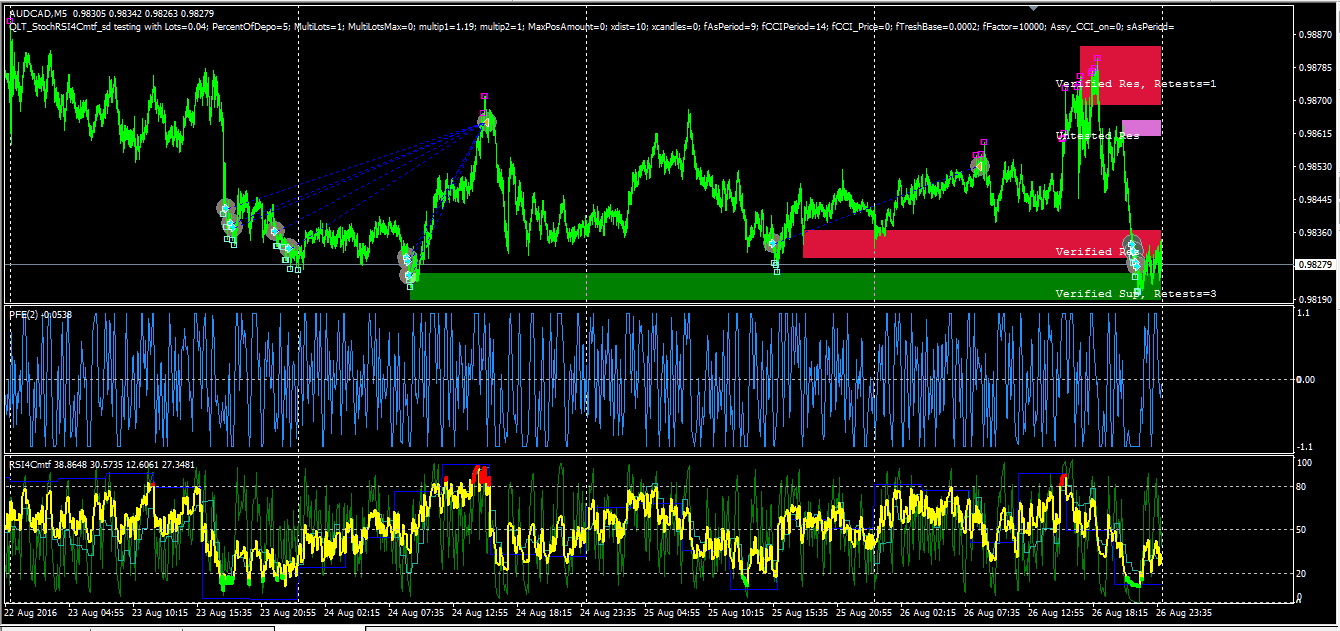Viewport: 1340px width, 631px height.
Task: Click the '25 Aug 04:55' time label
Action: (x=670, y=612)
